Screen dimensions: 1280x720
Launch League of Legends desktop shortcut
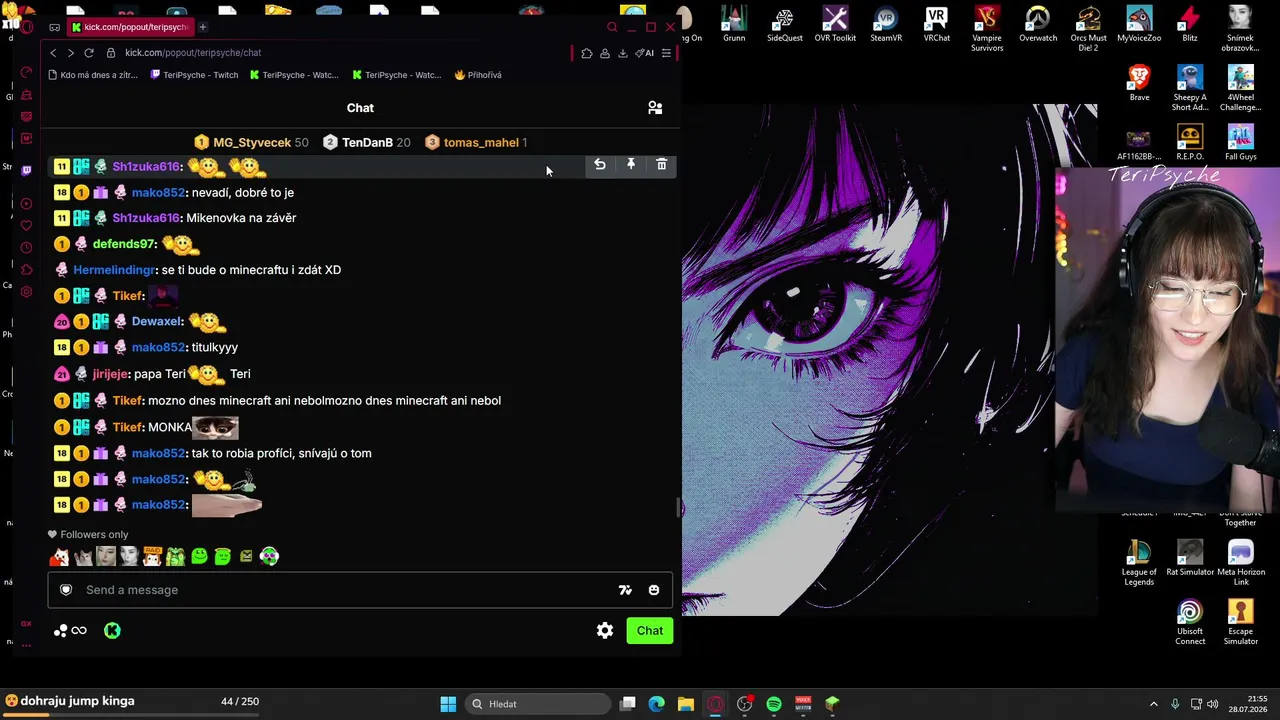coord(1139,563)
